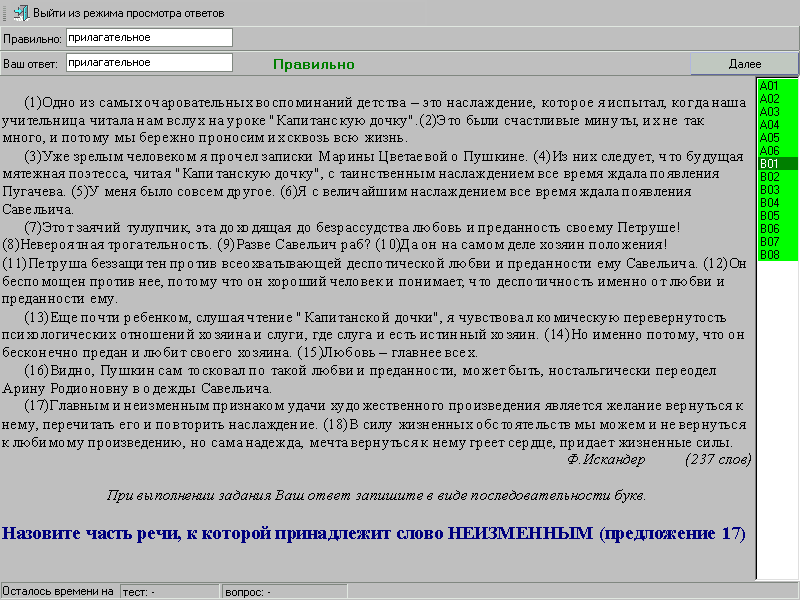Click the 'Правильно:' field label
The height and width of the screenshot is (600, 800).
(32, 39)
